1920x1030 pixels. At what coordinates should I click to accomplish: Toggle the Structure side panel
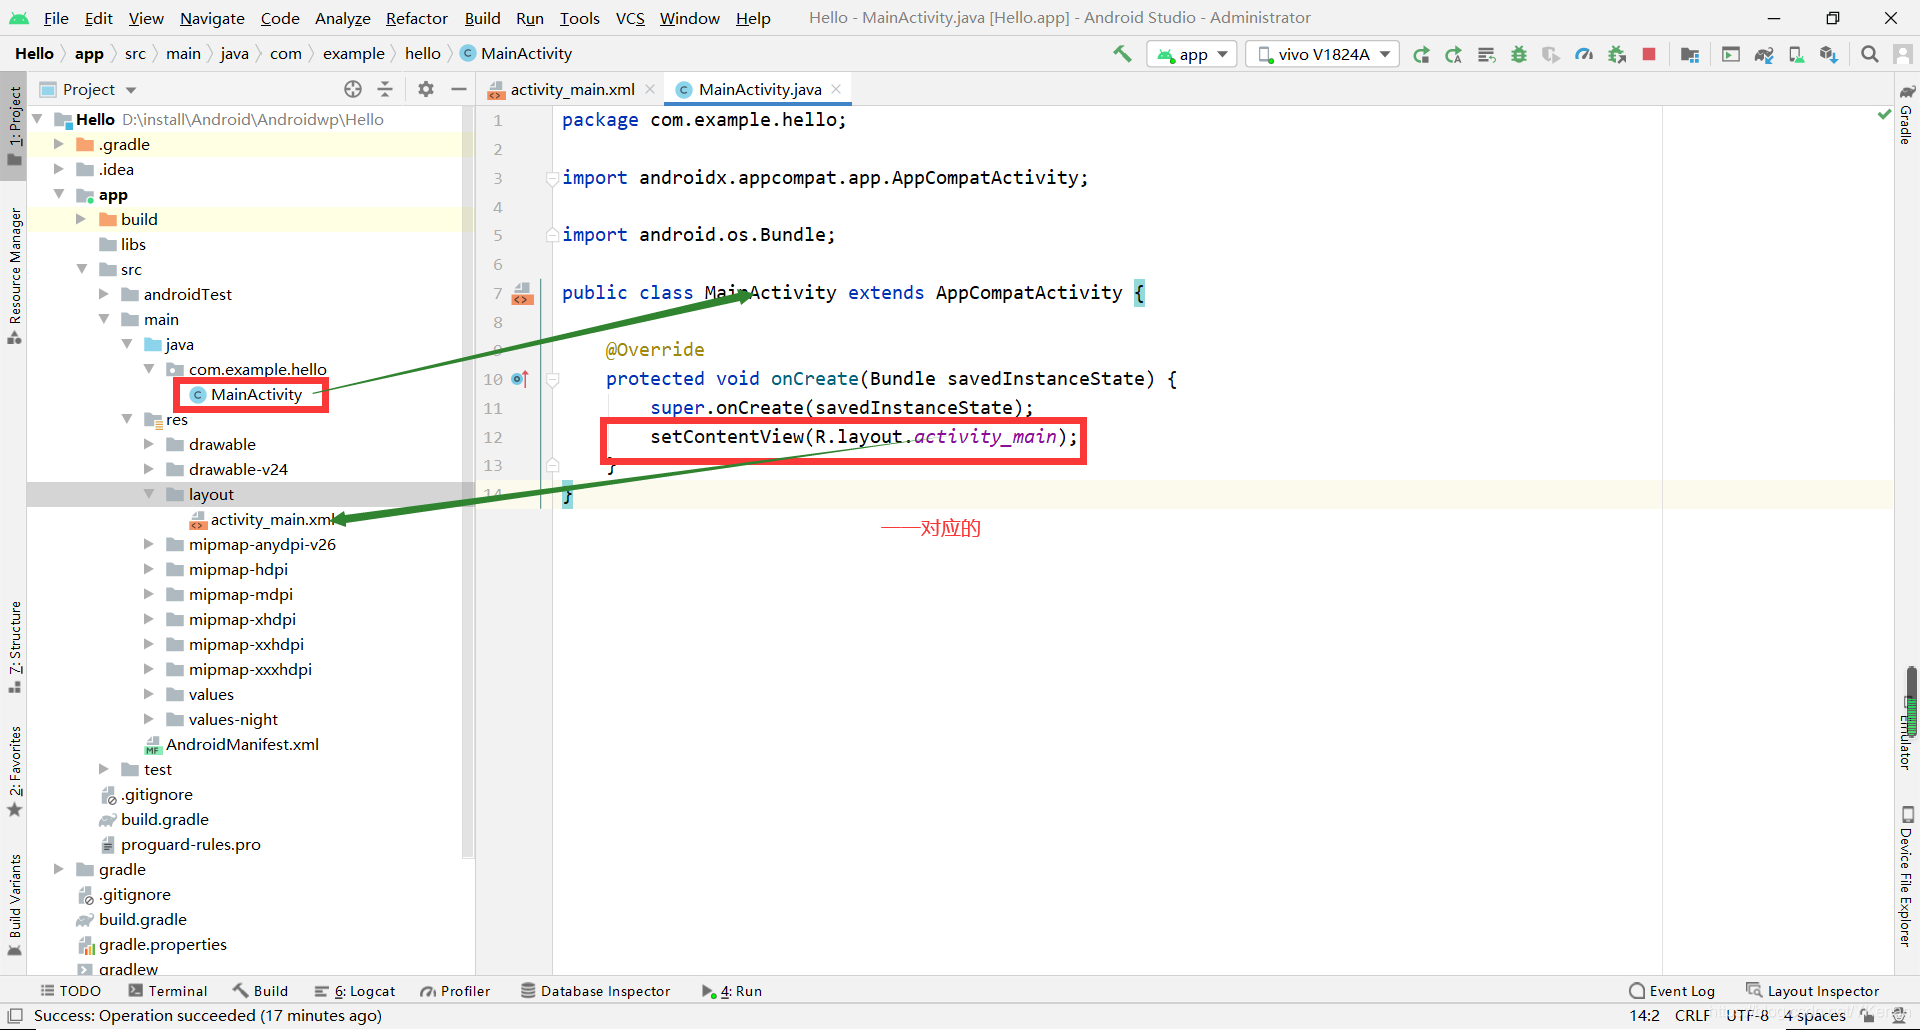(14, 647)
